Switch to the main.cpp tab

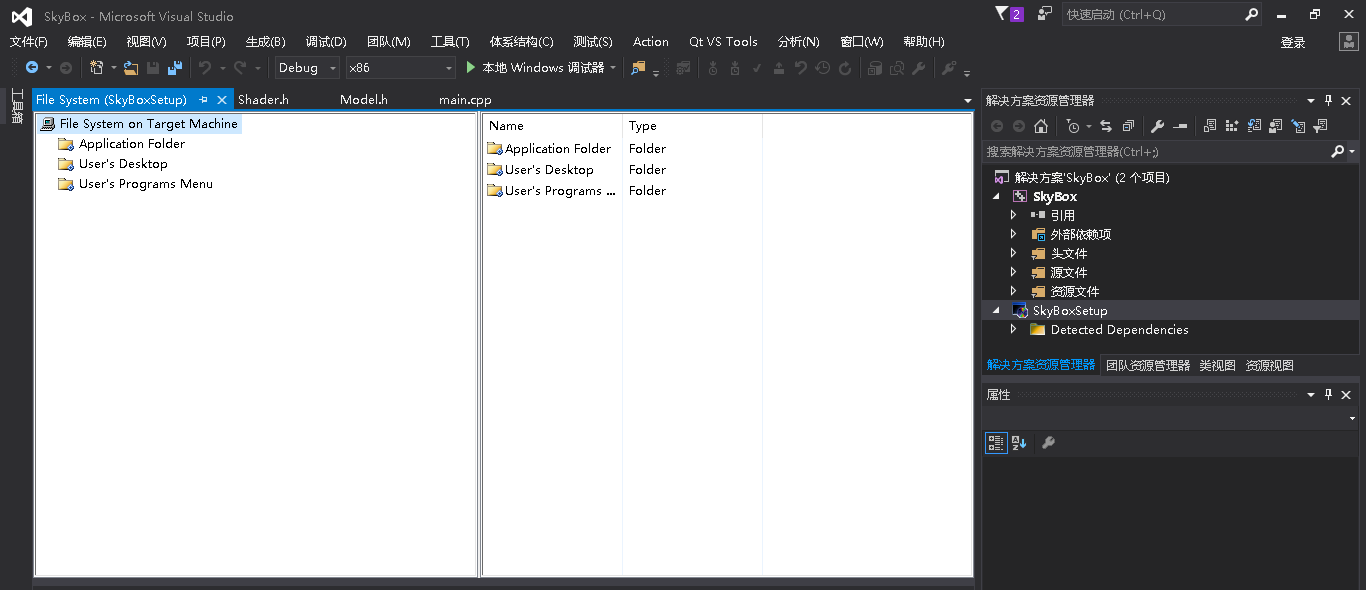(x=465, y=100)
